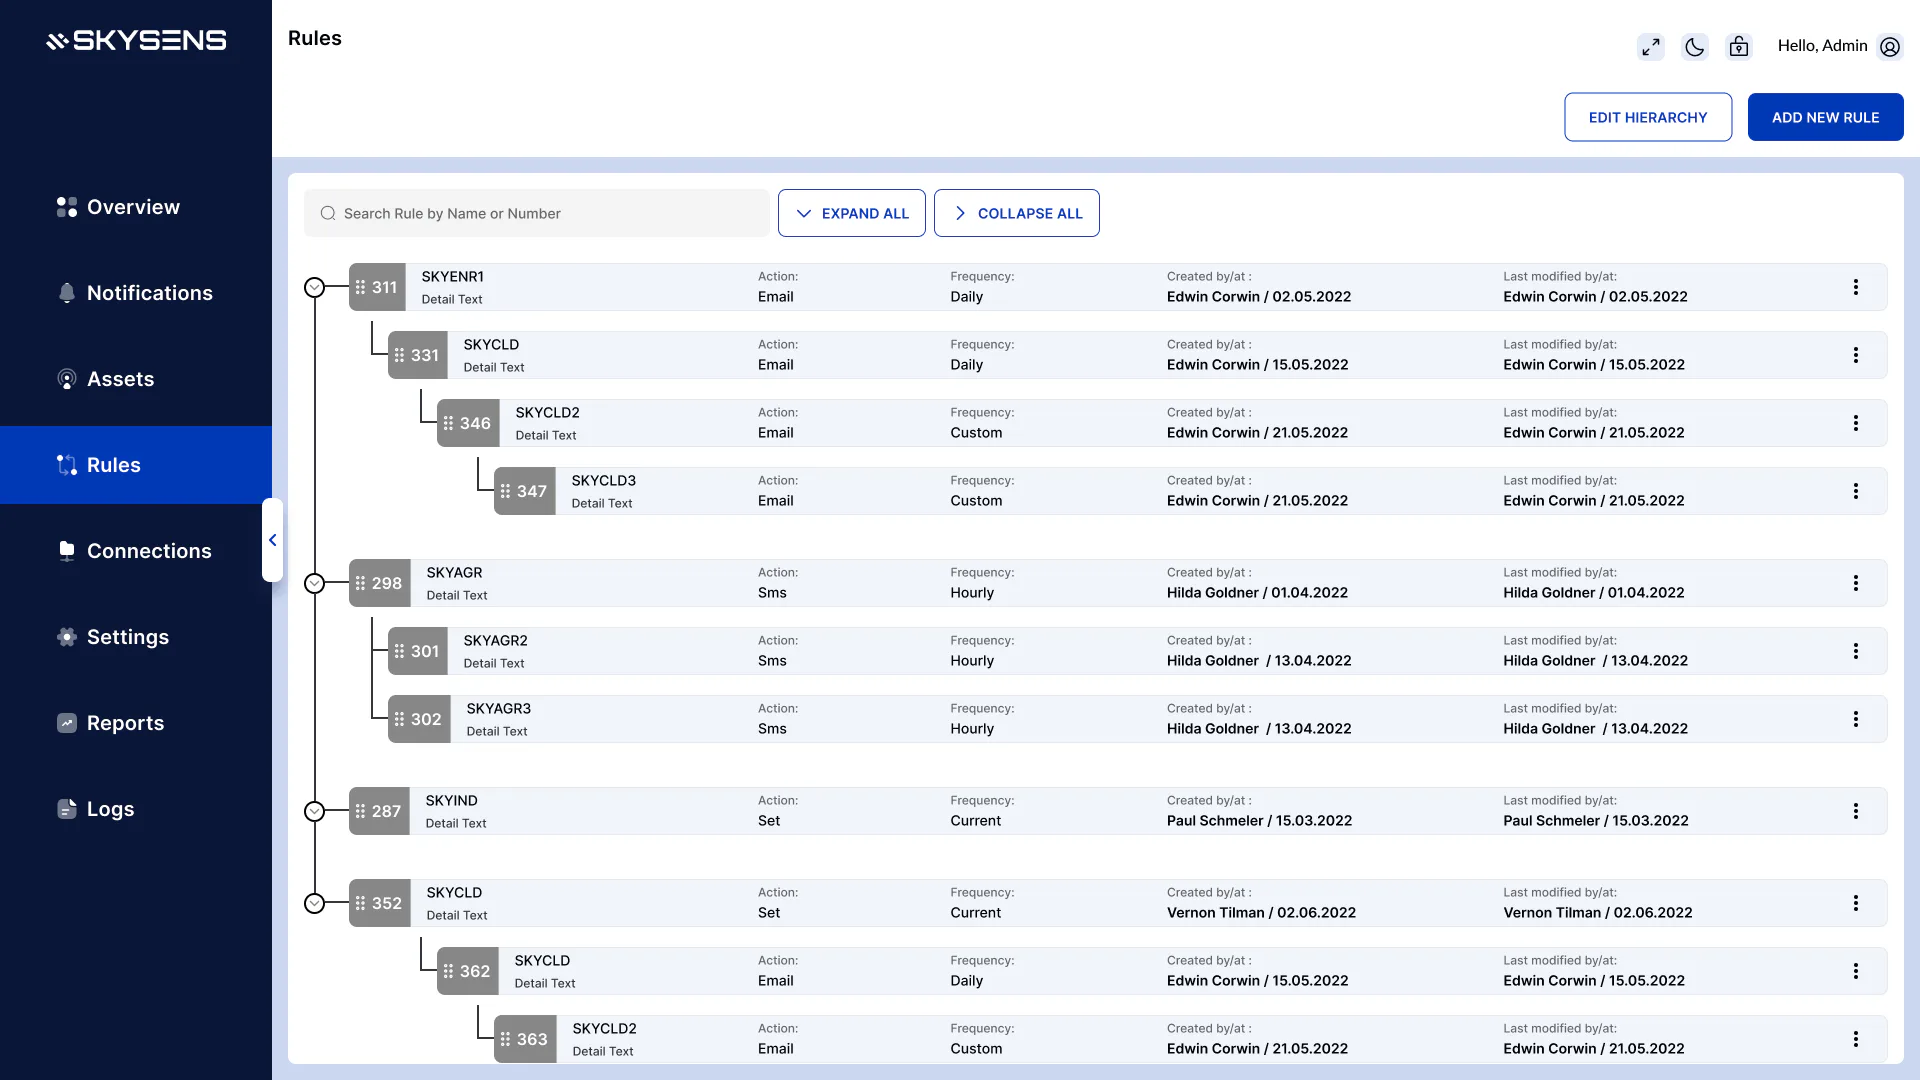Select the SKYAGR3 rule name text
The width and height of the screenshot is (1920, 1080).
pos(498,708)
